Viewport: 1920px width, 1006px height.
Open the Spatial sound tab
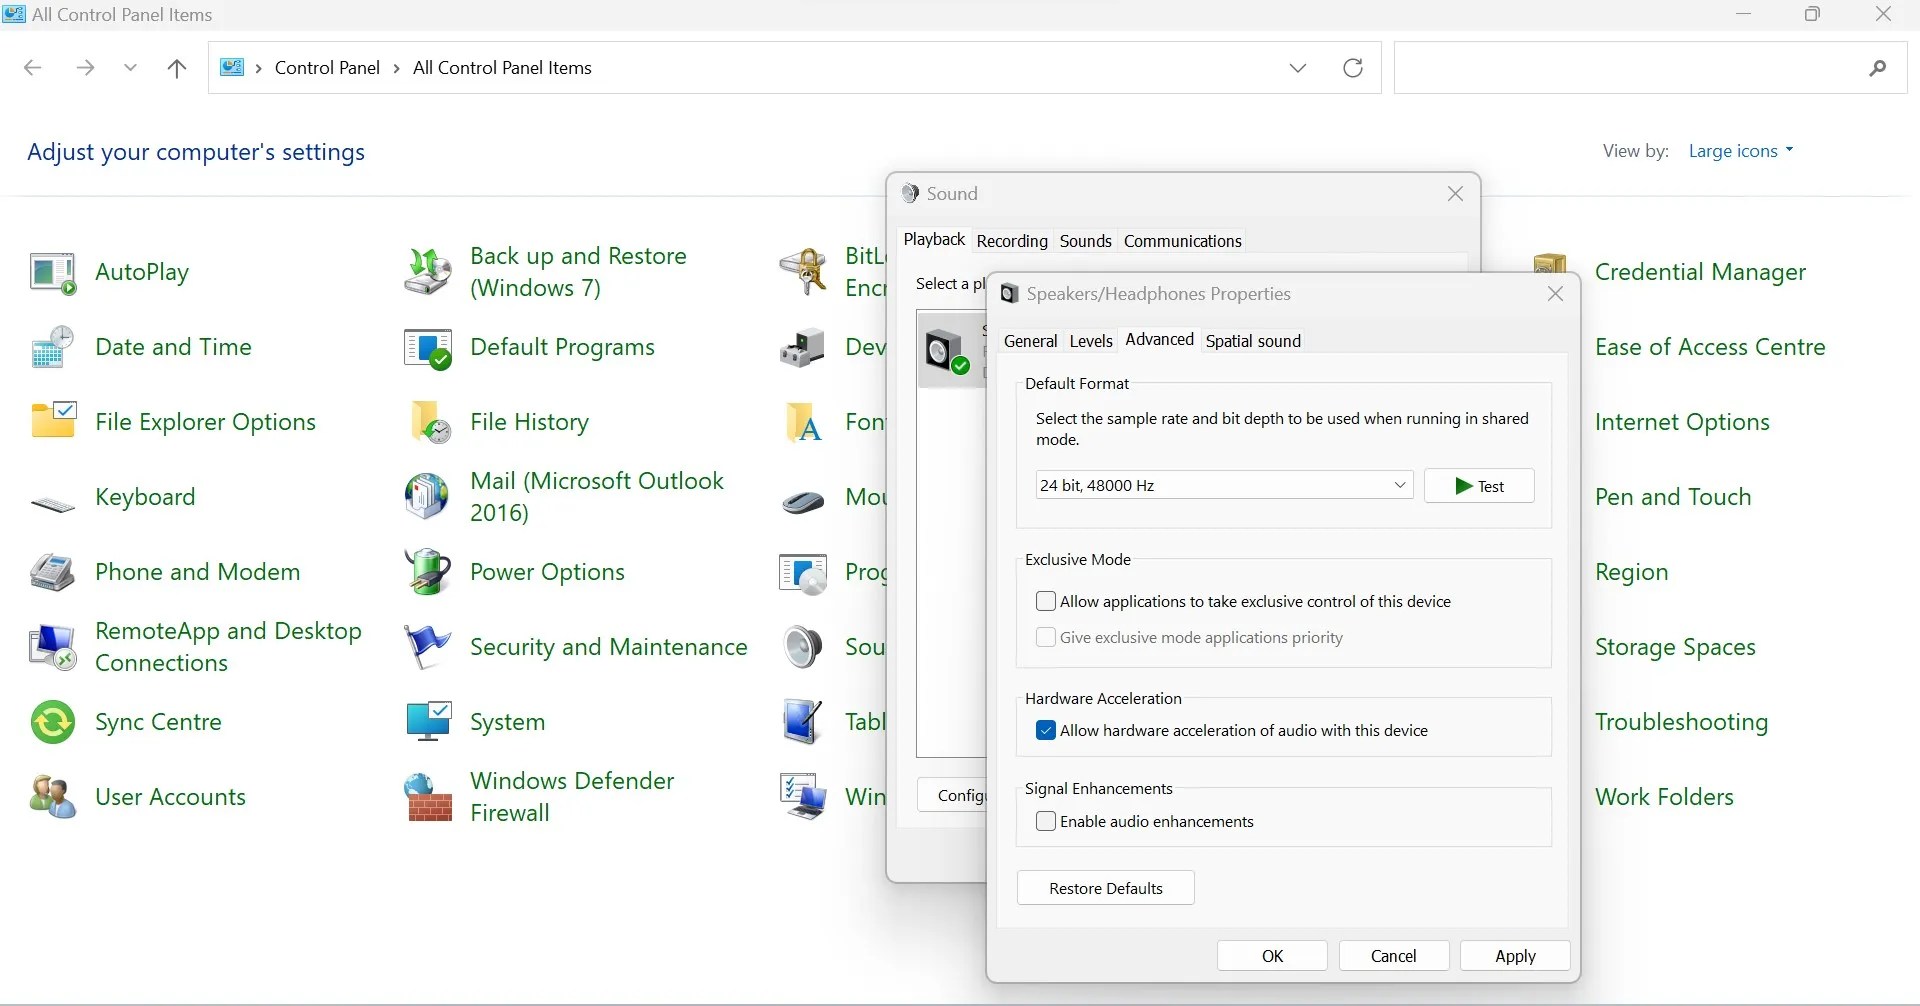(x=1253, y=341)
